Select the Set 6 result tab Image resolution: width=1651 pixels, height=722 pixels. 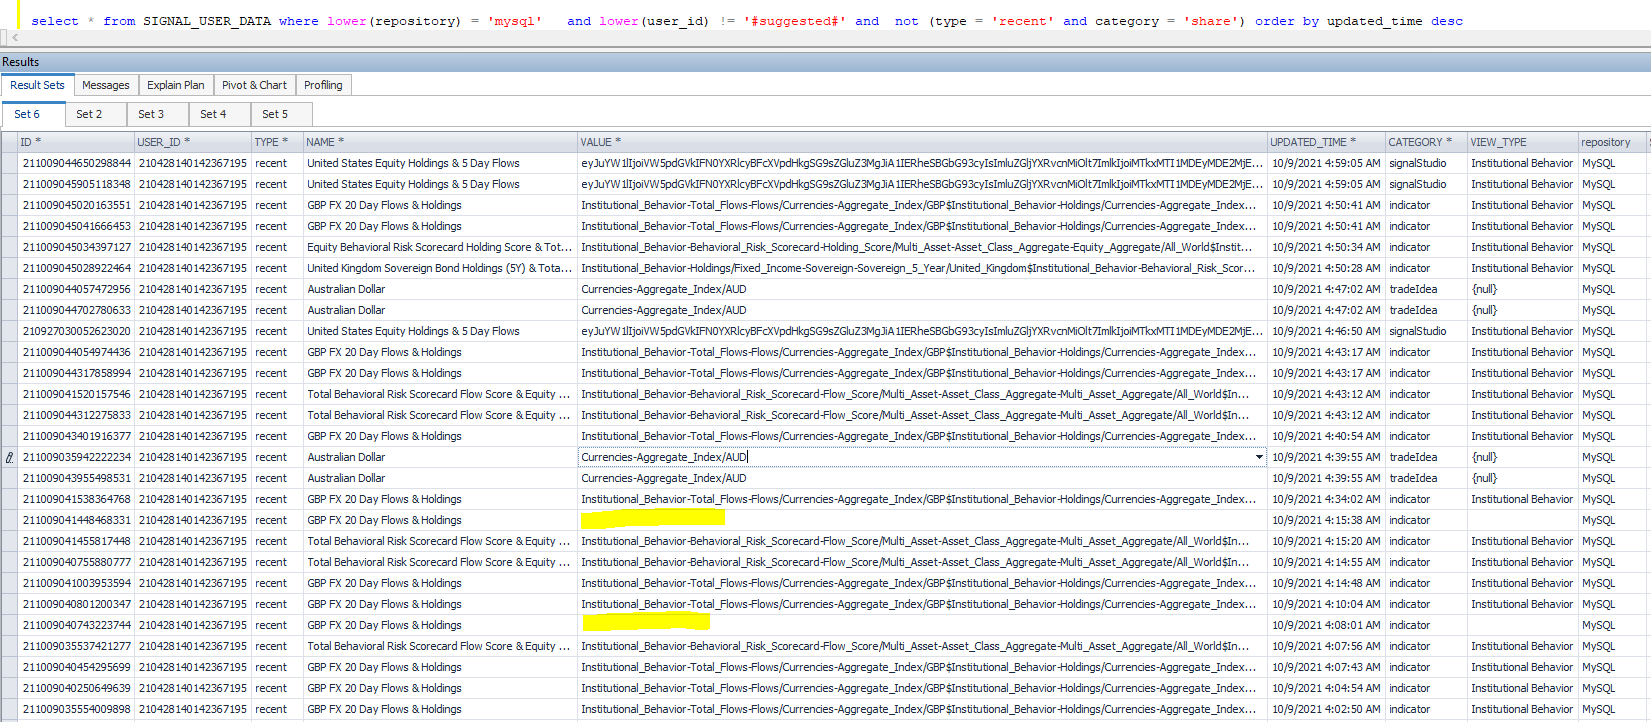(x=34, y=114)
